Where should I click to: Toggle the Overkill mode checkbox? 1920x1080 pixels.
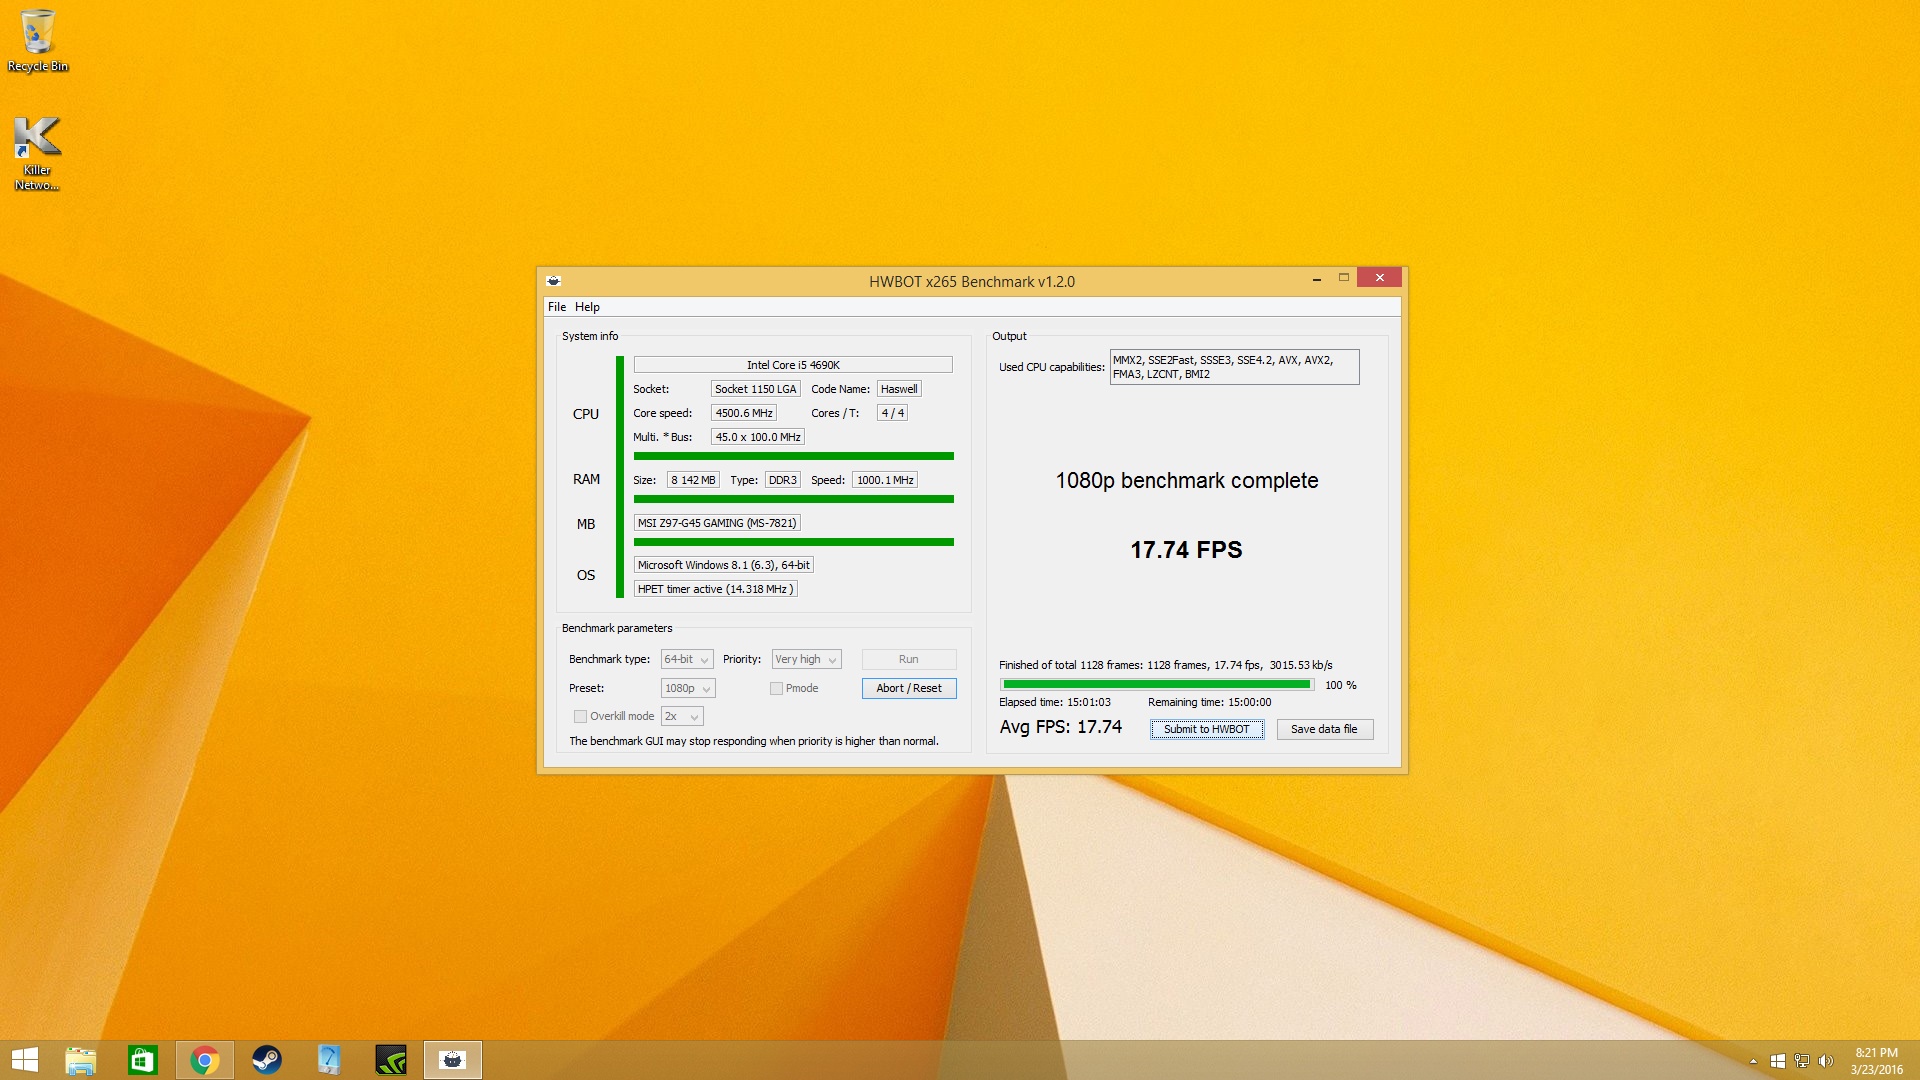click(580, 716)
